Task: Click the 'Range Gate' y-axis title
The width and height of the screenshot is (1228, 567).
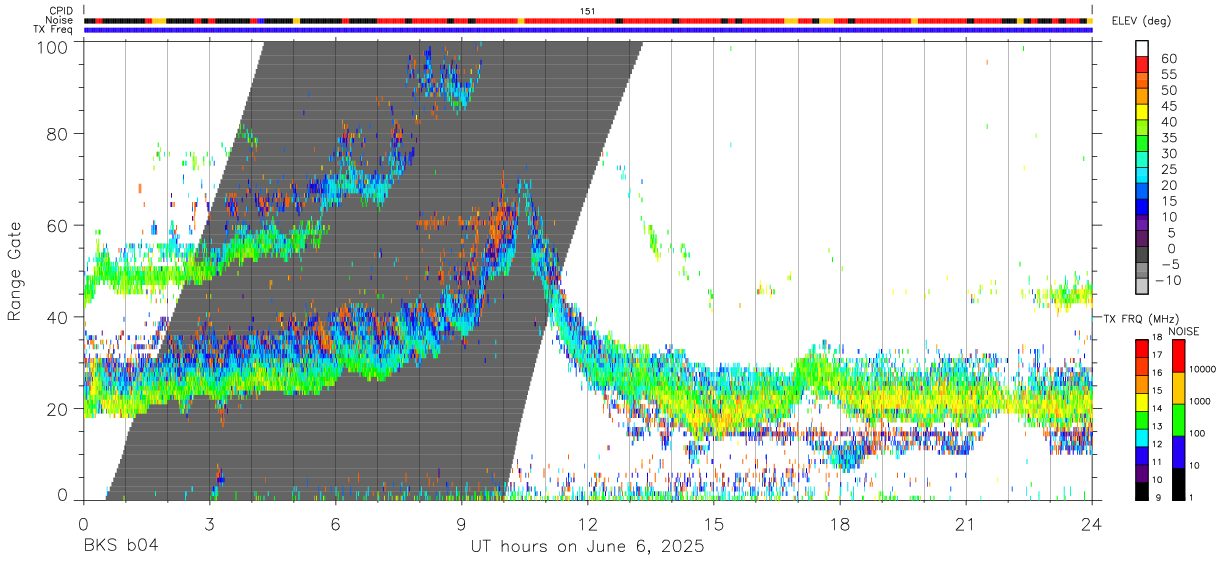Action: click(x=15, y=272)
